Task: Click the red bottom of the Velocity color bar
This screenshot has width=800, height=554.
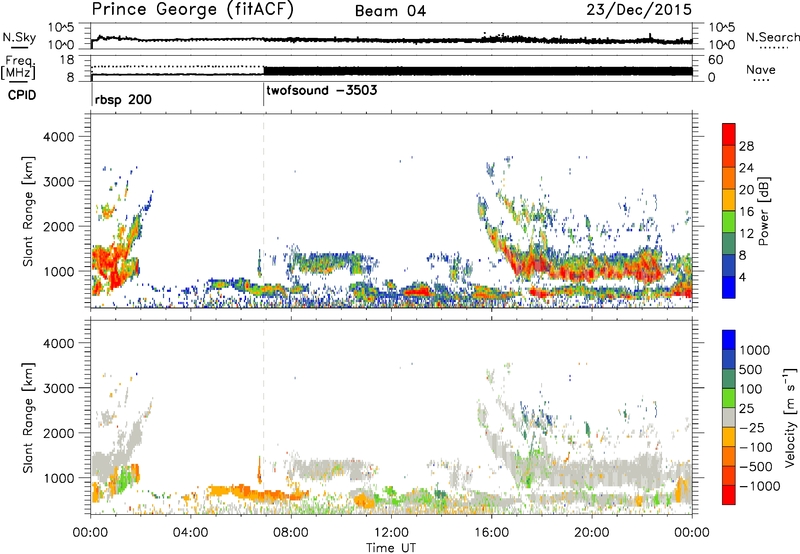Action: (729, 495)
